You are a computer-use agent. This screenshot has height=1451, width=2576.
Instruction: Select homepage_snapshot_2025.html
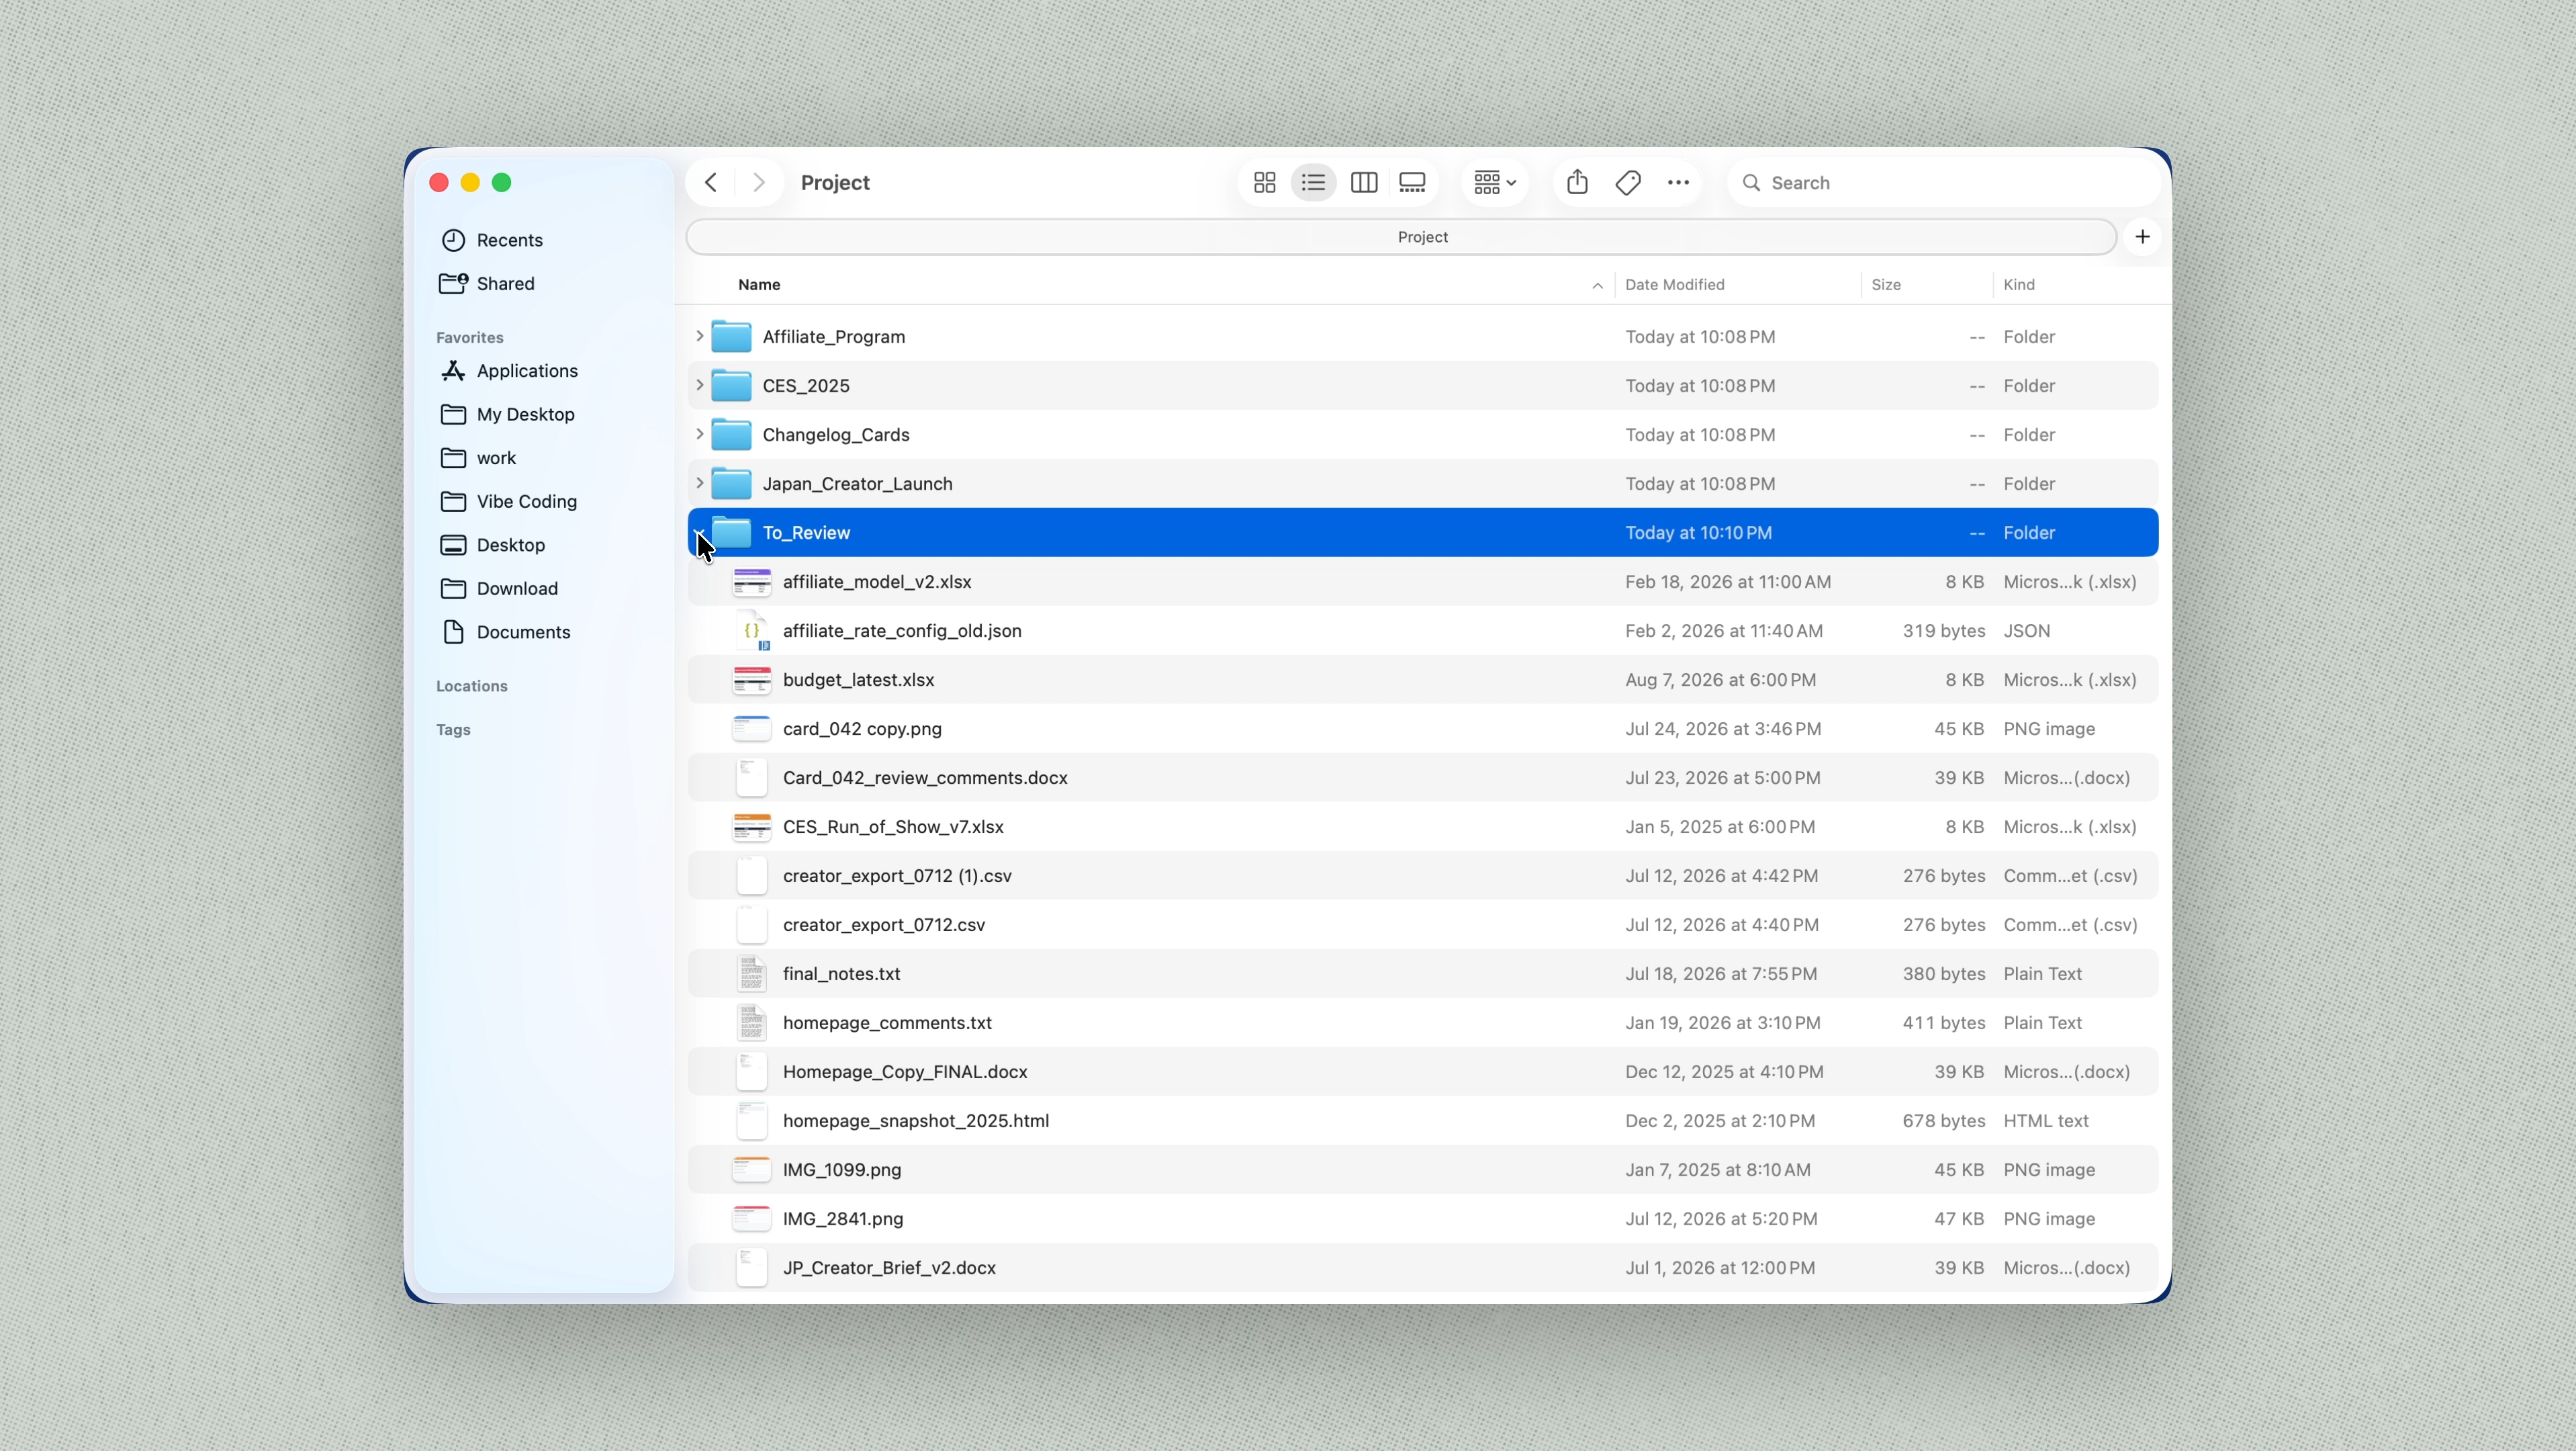(x=1422, y=1121)
